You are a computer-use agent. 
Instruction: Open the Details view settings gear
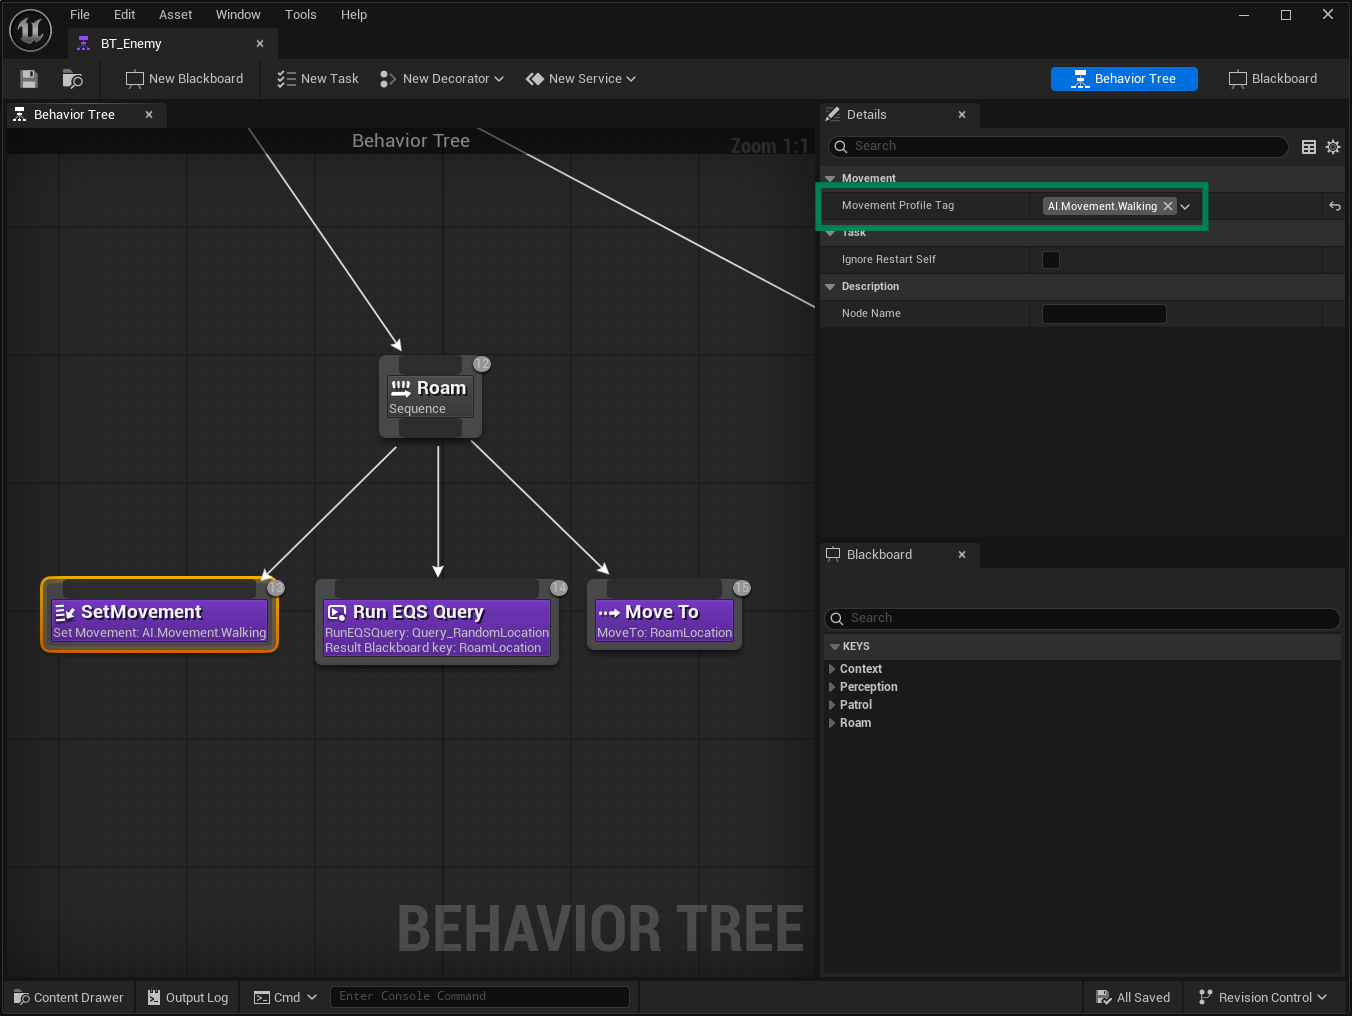[1333, 147]
